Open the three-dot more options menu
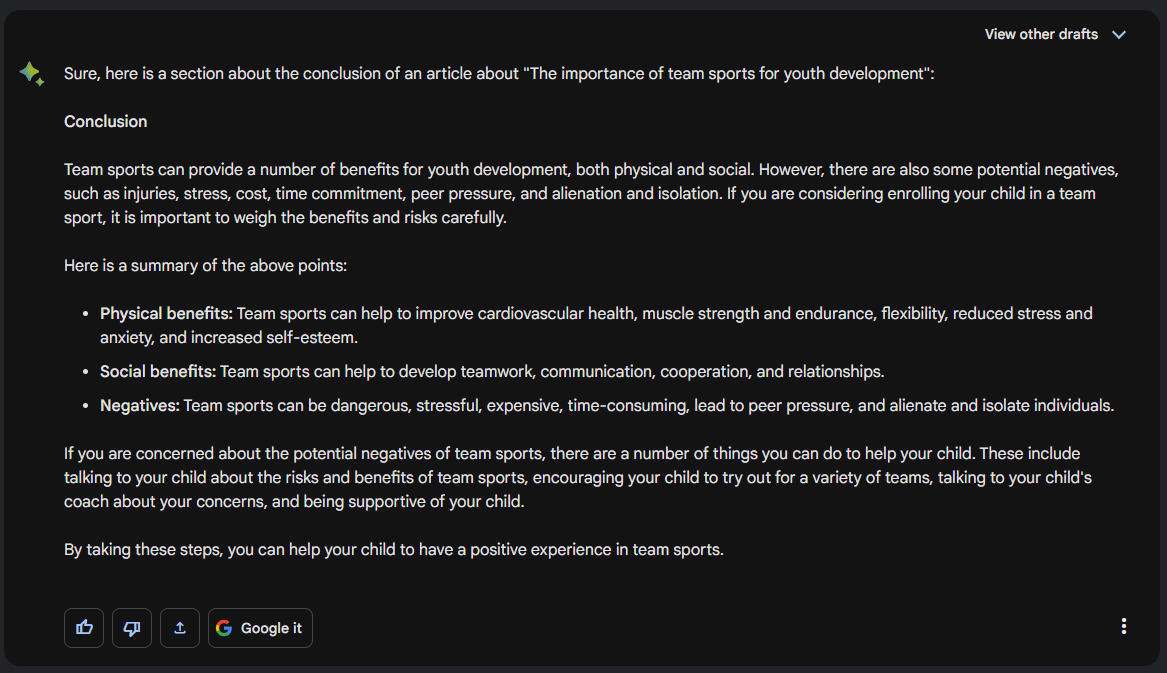The height and width of the screenshot is (673, 1167). 1124,626
